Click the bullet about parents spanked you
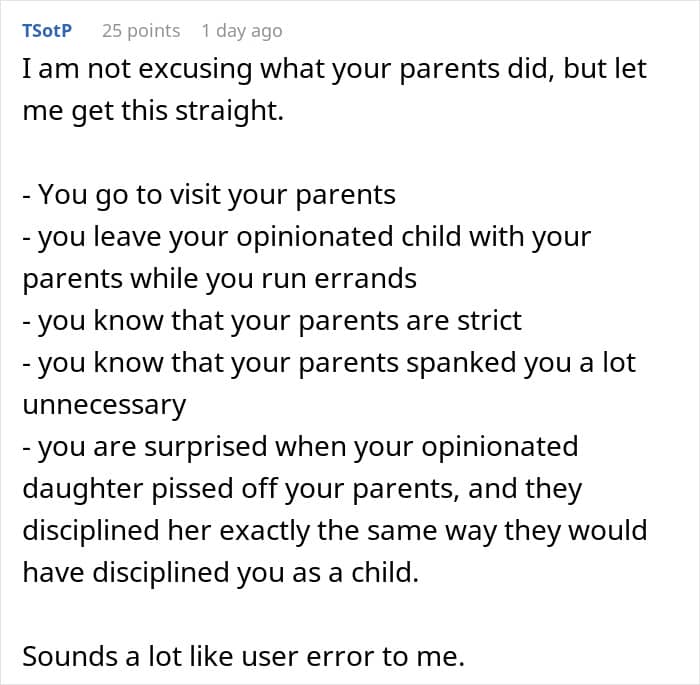 (328, 362)
